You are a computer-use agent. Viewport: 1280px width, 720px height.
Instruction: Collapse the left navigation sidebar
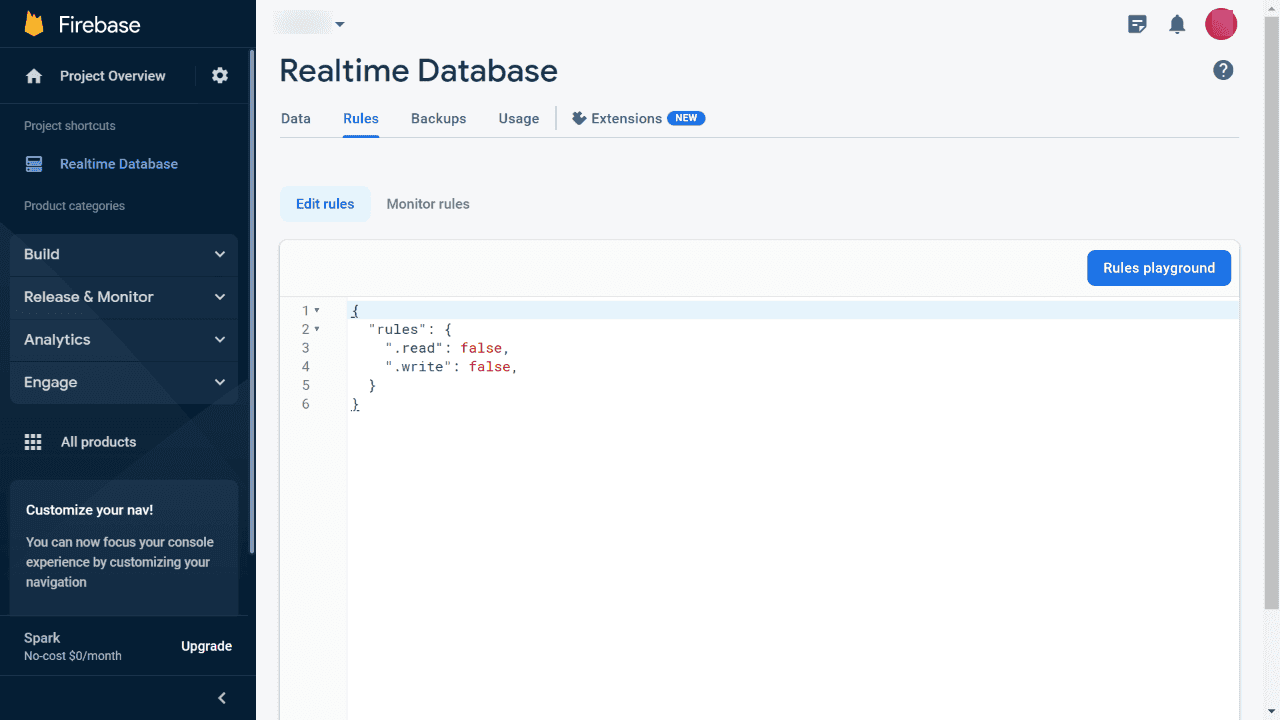[221, 697]
